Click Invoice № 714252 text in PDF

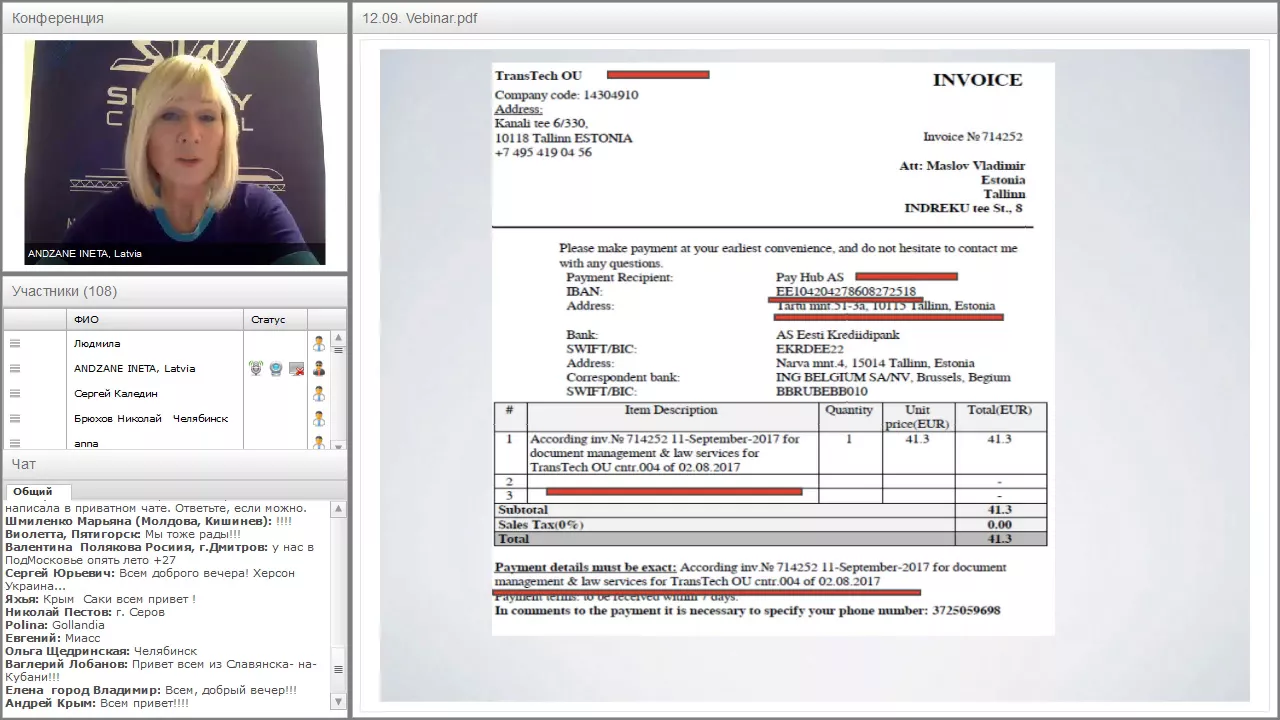tap(972, 137)
